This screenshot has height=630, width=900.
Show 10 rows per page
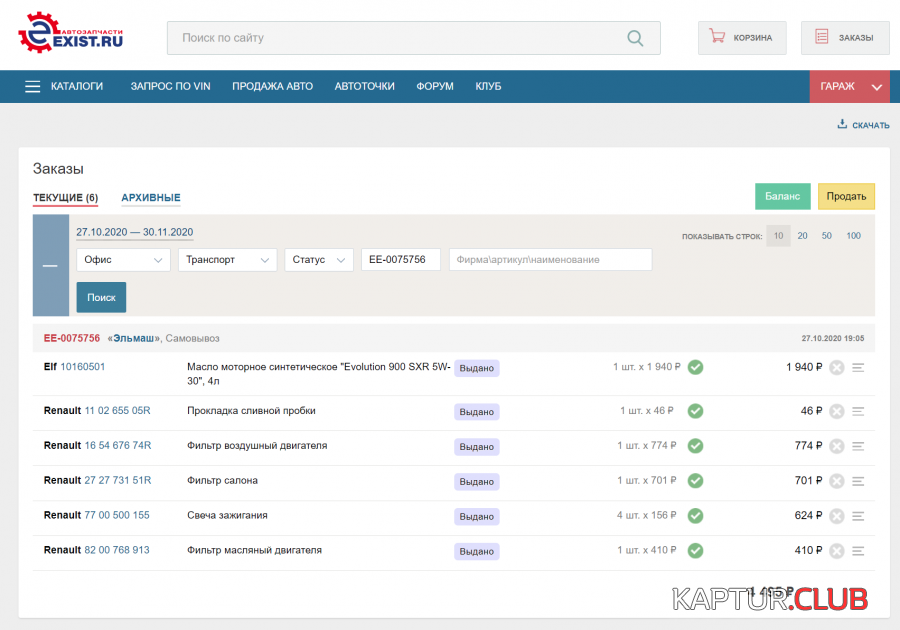(778, 236)
